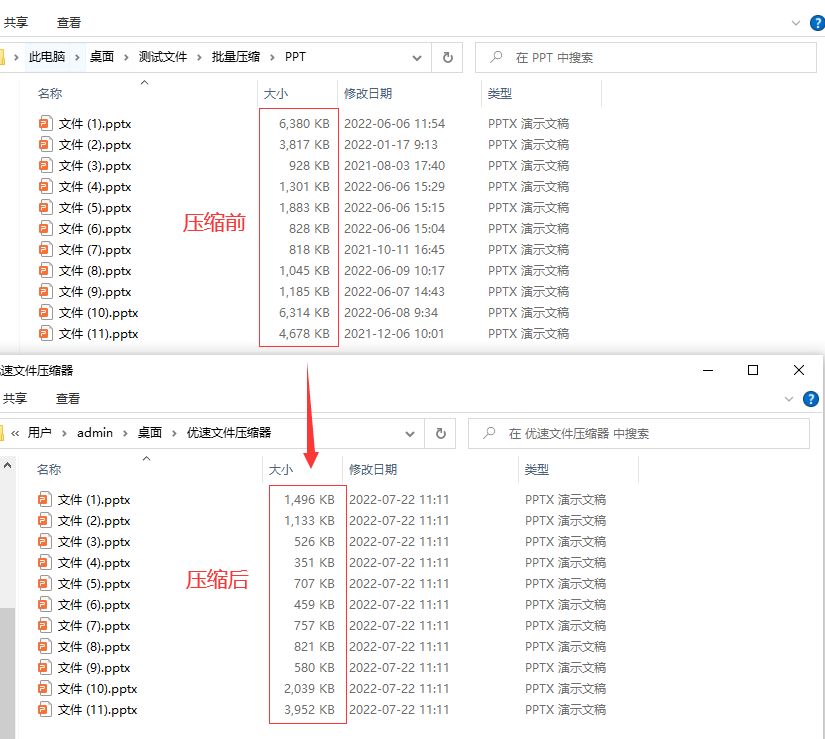Go to 测试文件 in the breadcrumb
The image size is (825, 739).
point(163,57)
